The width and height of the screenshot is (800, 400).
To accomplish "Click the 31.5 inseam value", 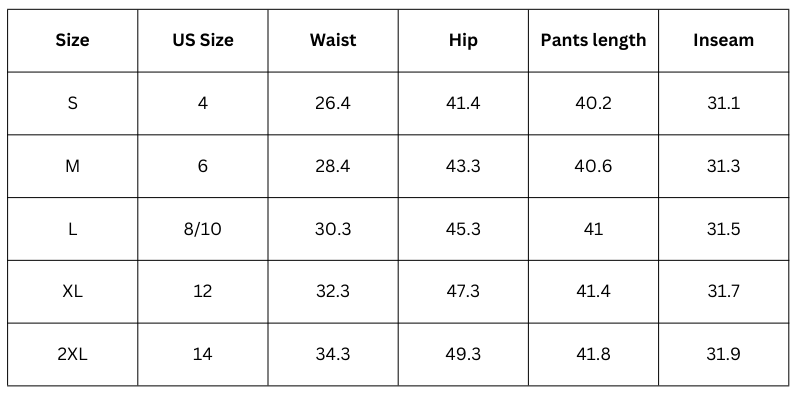I will click(723, 229).
